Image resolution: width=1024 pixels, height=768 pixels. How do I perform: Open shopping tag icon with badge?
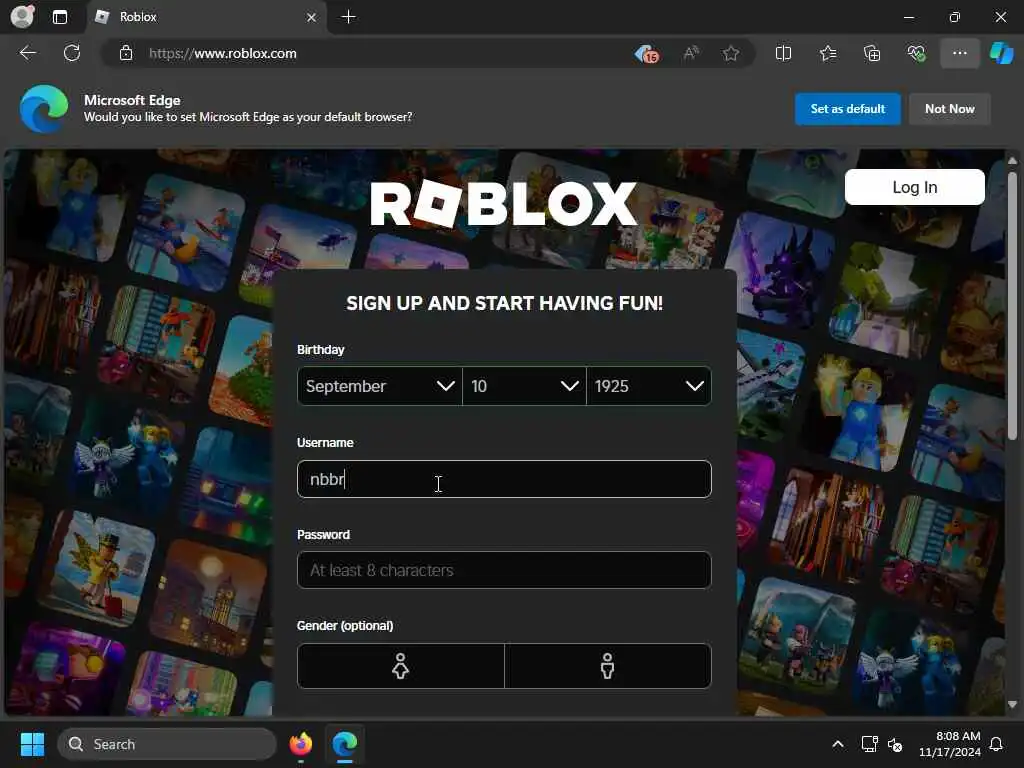coord(646,54)
